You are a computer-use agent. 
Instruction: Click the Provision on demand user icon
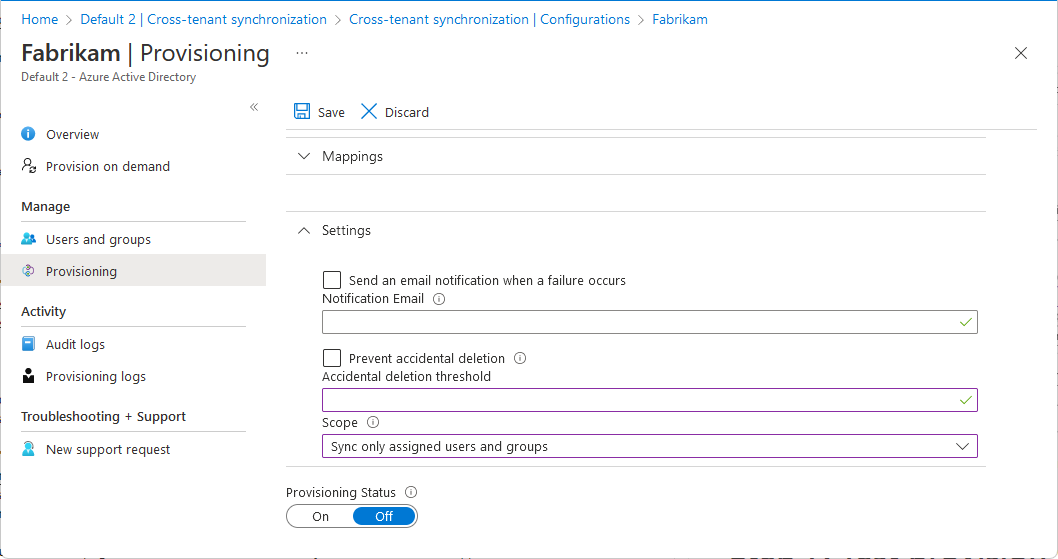point(28,165)
